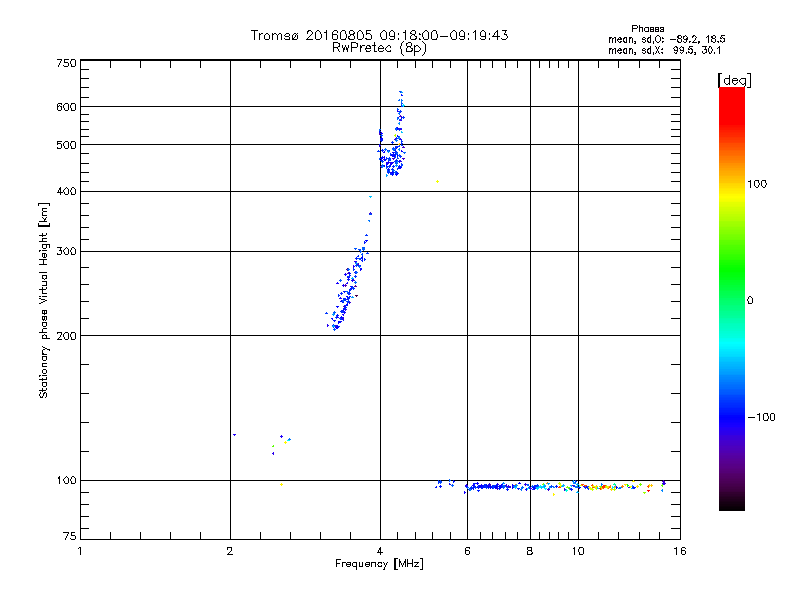
Task: Click the y-axis label '500'
Action: [66, 145]
